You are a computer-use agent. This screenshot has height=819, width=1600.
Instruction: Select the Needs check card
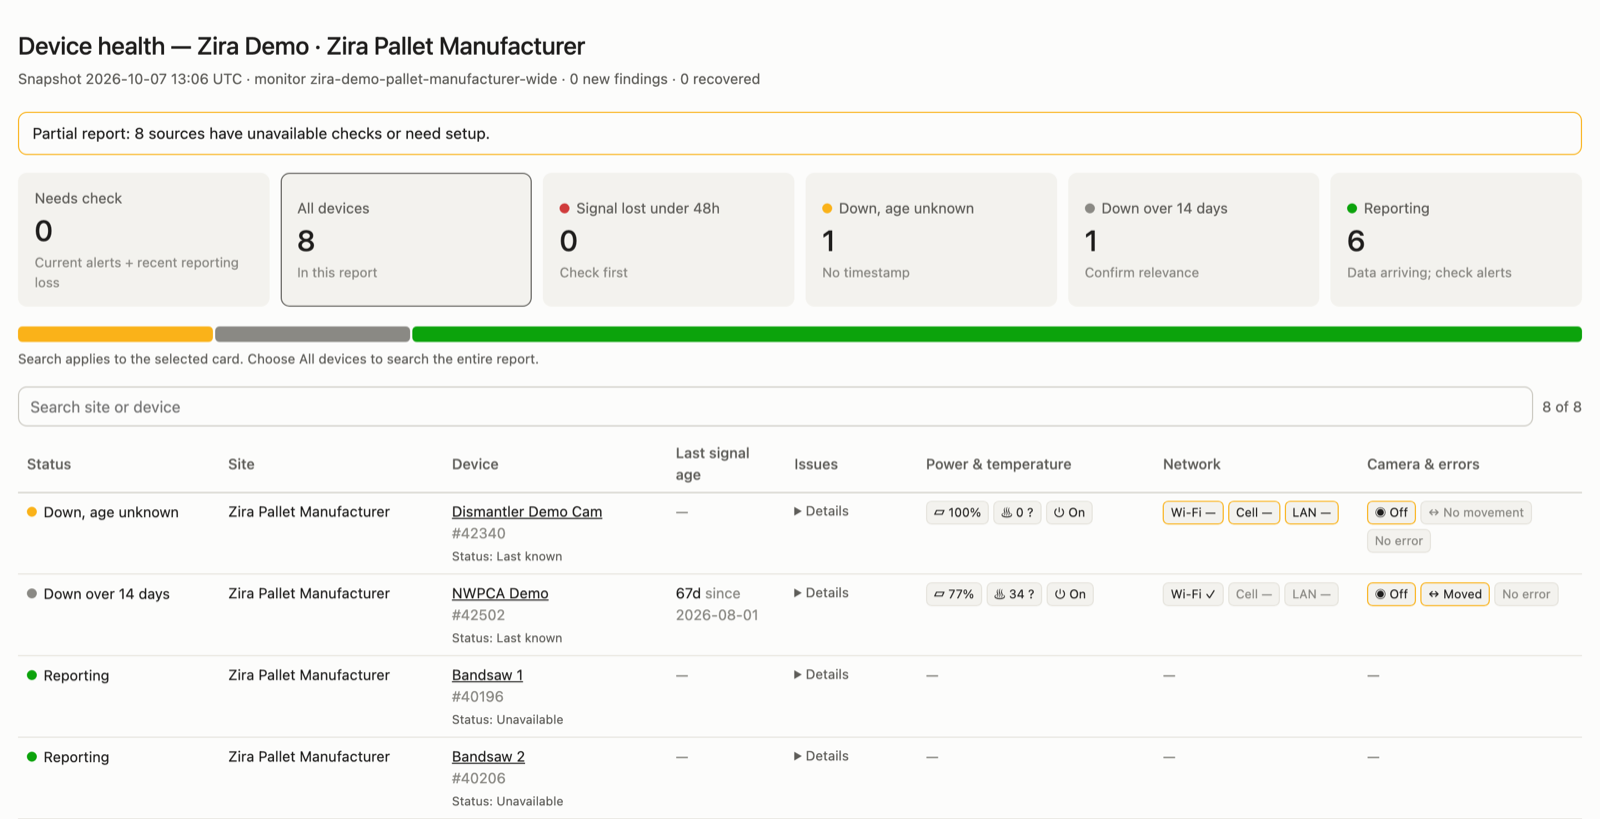[144, 240]
